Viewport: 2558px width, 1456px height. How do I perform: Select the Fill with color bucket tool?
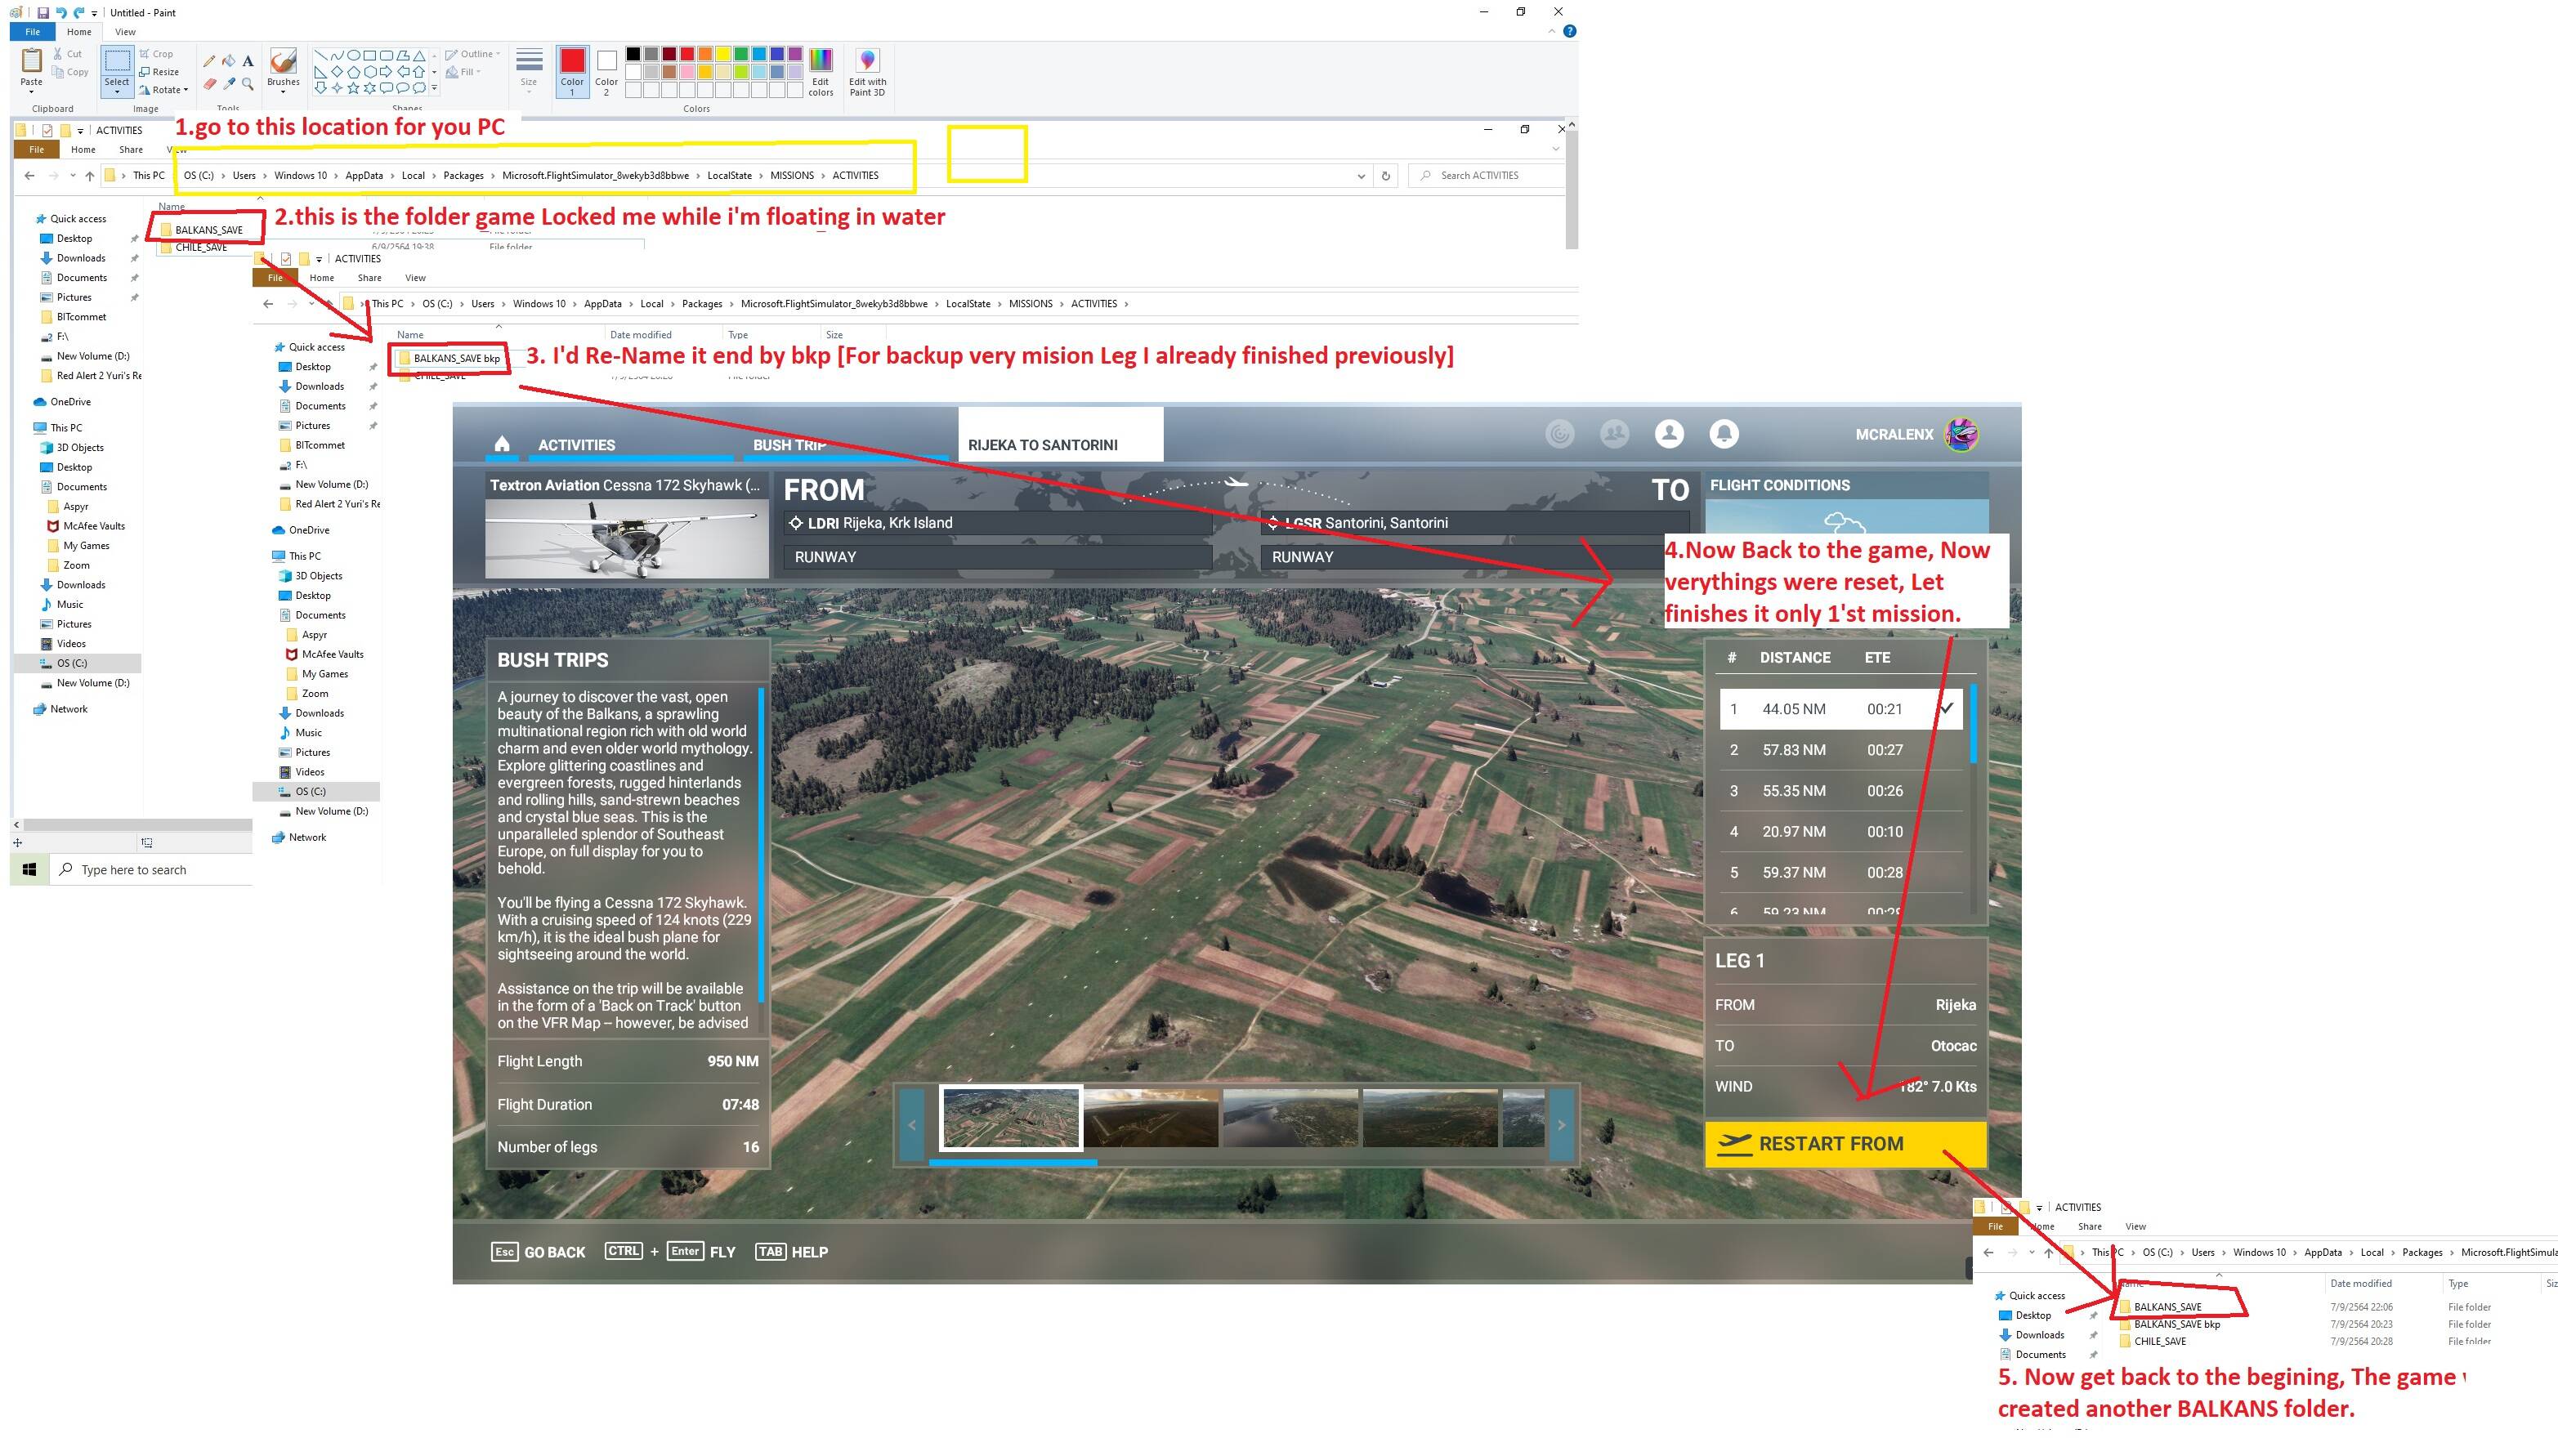pyautogui.click(x=229, y=62)
